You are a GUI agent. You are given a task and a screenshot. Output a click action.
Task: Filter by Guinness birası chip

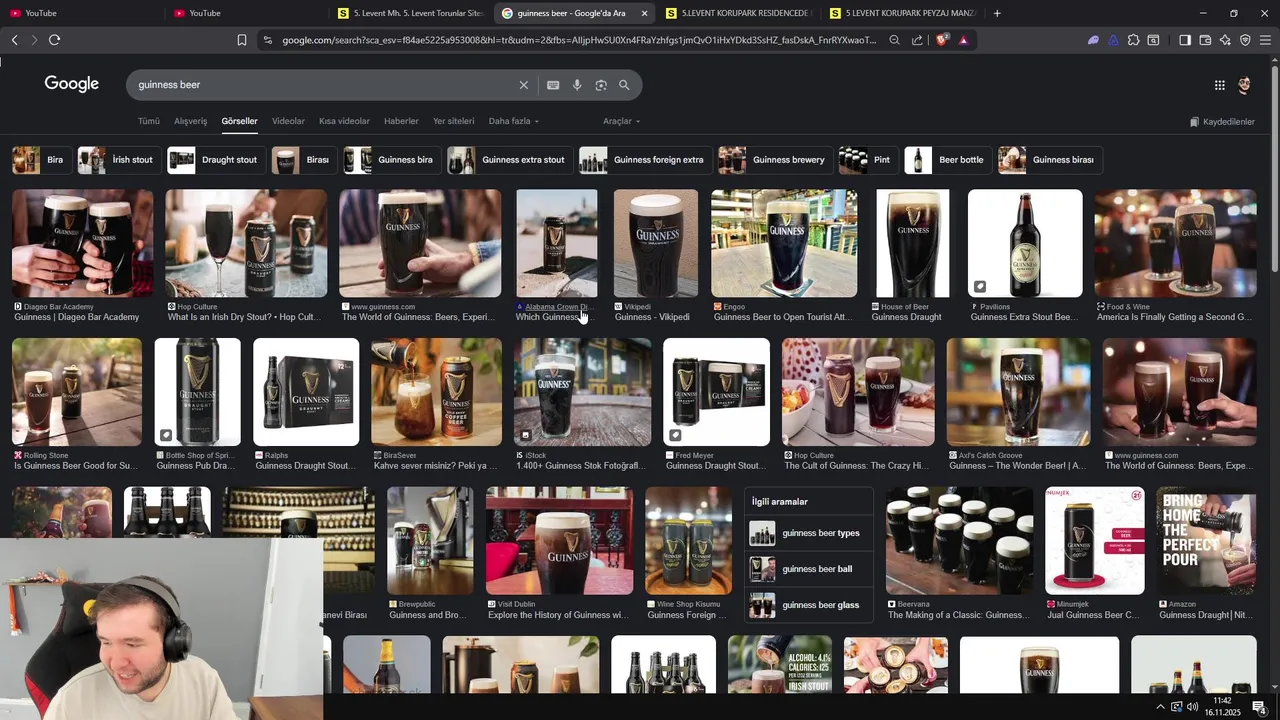tap(1050, 160)
